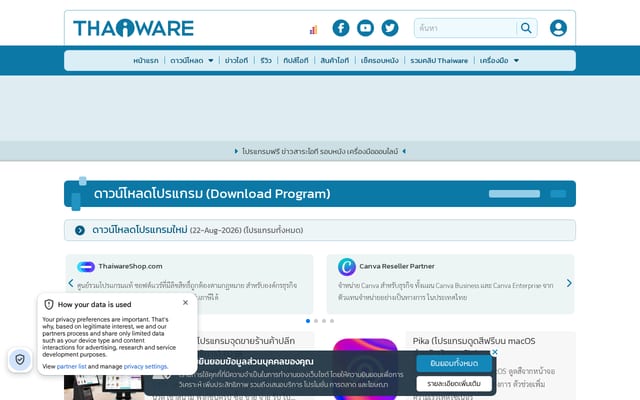Open the โปรแกรมจุดขายร้านค้าปลีก program title
The image size is (640, 400).
click(246, 341)
